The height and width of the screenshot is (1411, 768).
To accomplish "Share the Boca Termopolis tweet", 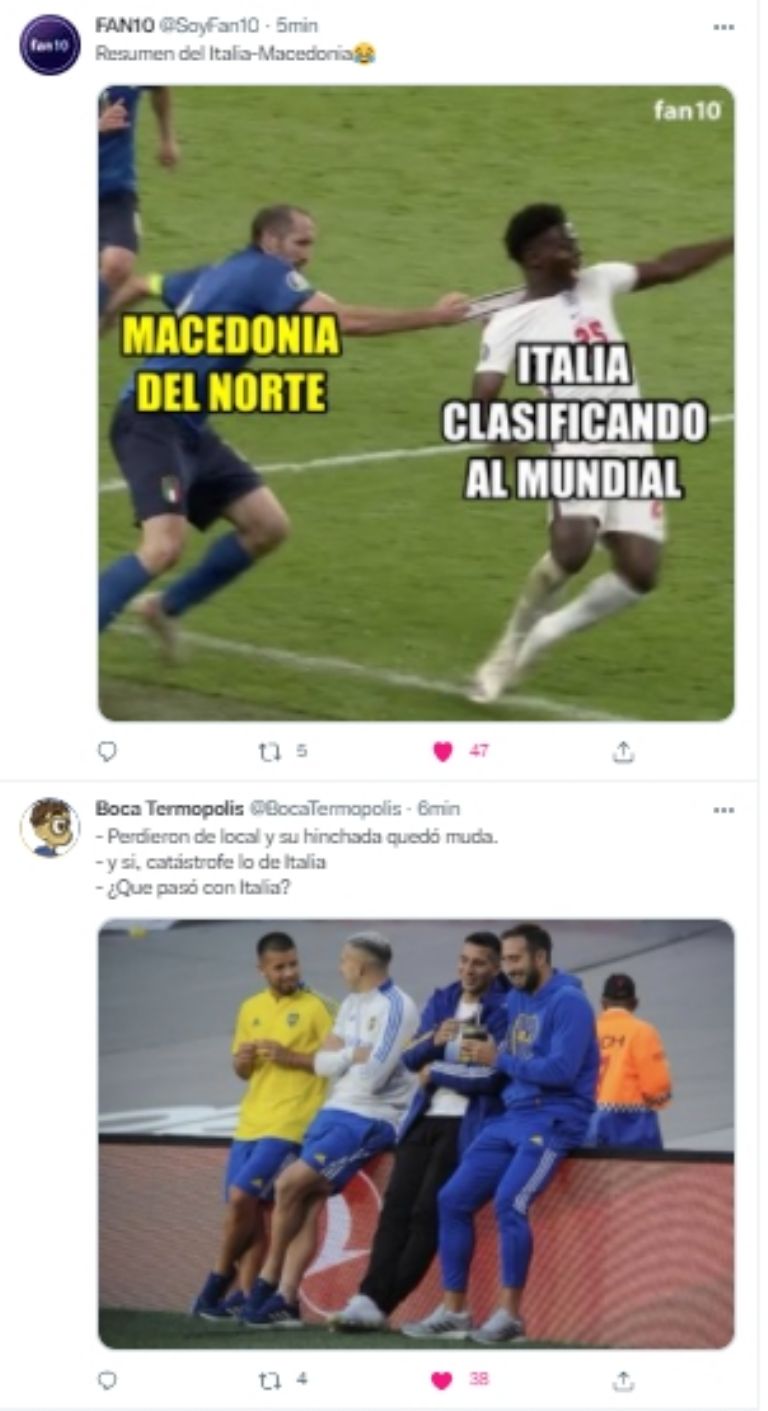I will point(623,1380).
